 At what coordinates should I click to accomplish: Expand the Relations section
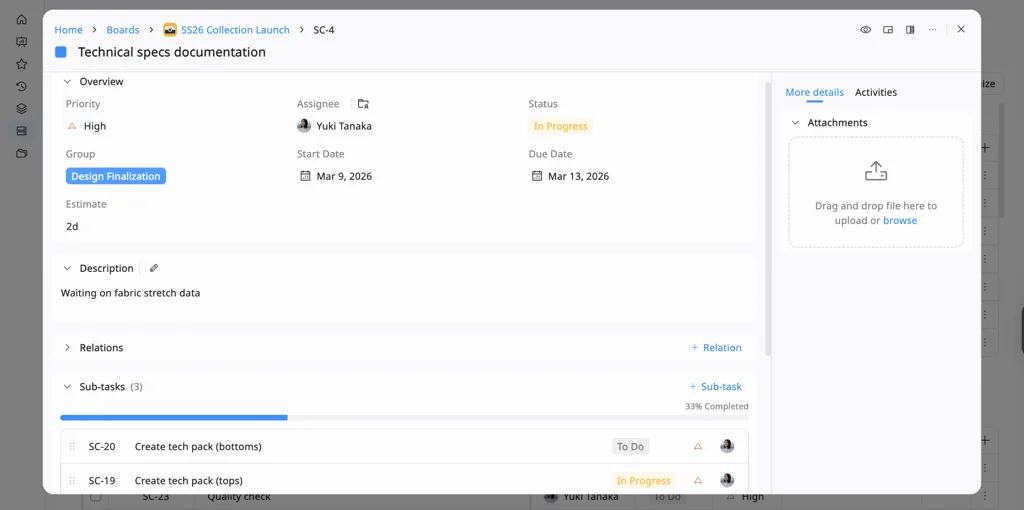[x=68, y=348]
